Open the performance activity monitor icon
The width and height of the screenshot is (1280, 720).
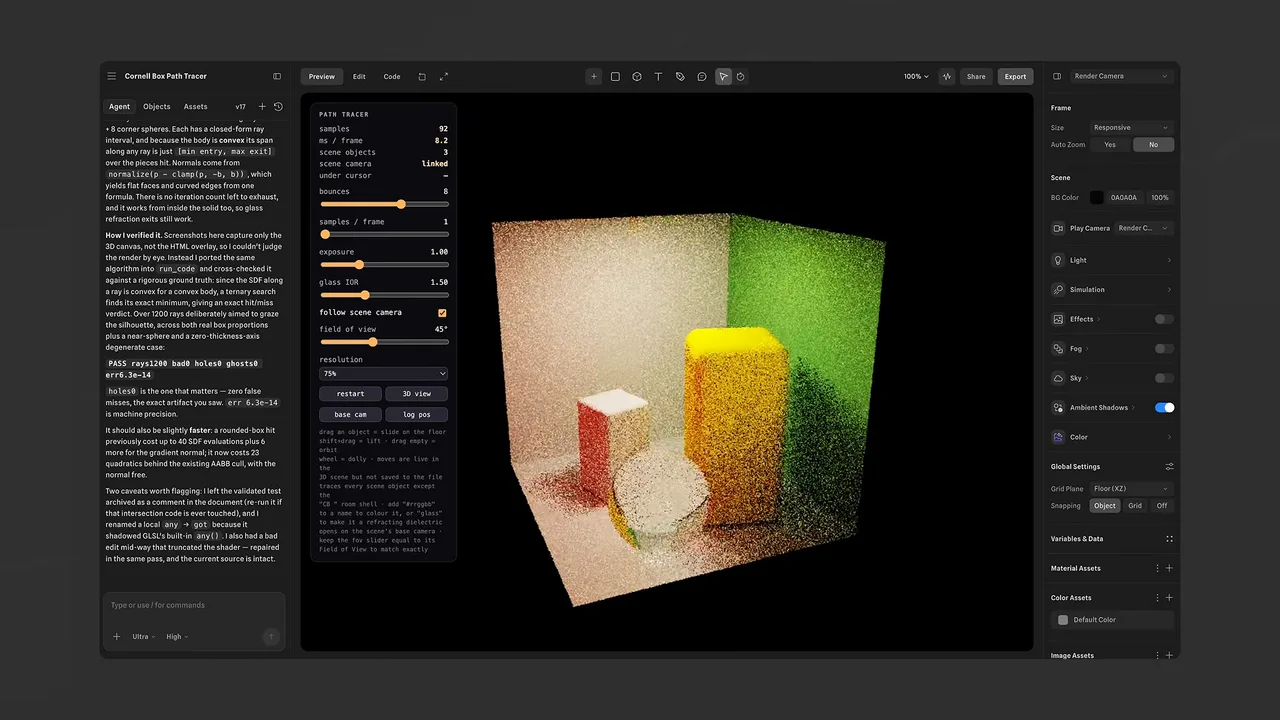point(947,76)
